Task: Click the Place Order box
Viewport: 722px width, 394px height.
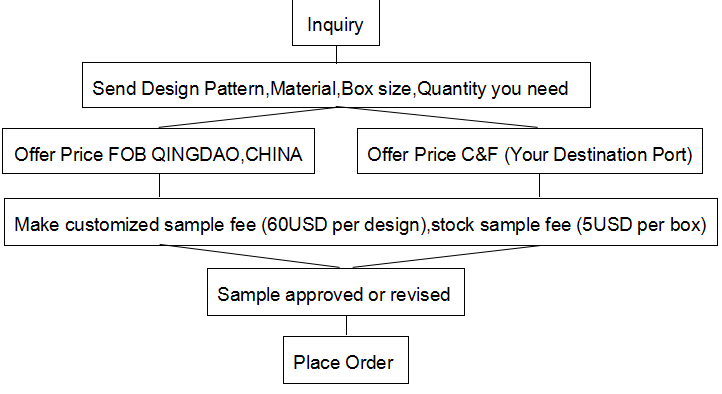Action: (x=346, y=360)
